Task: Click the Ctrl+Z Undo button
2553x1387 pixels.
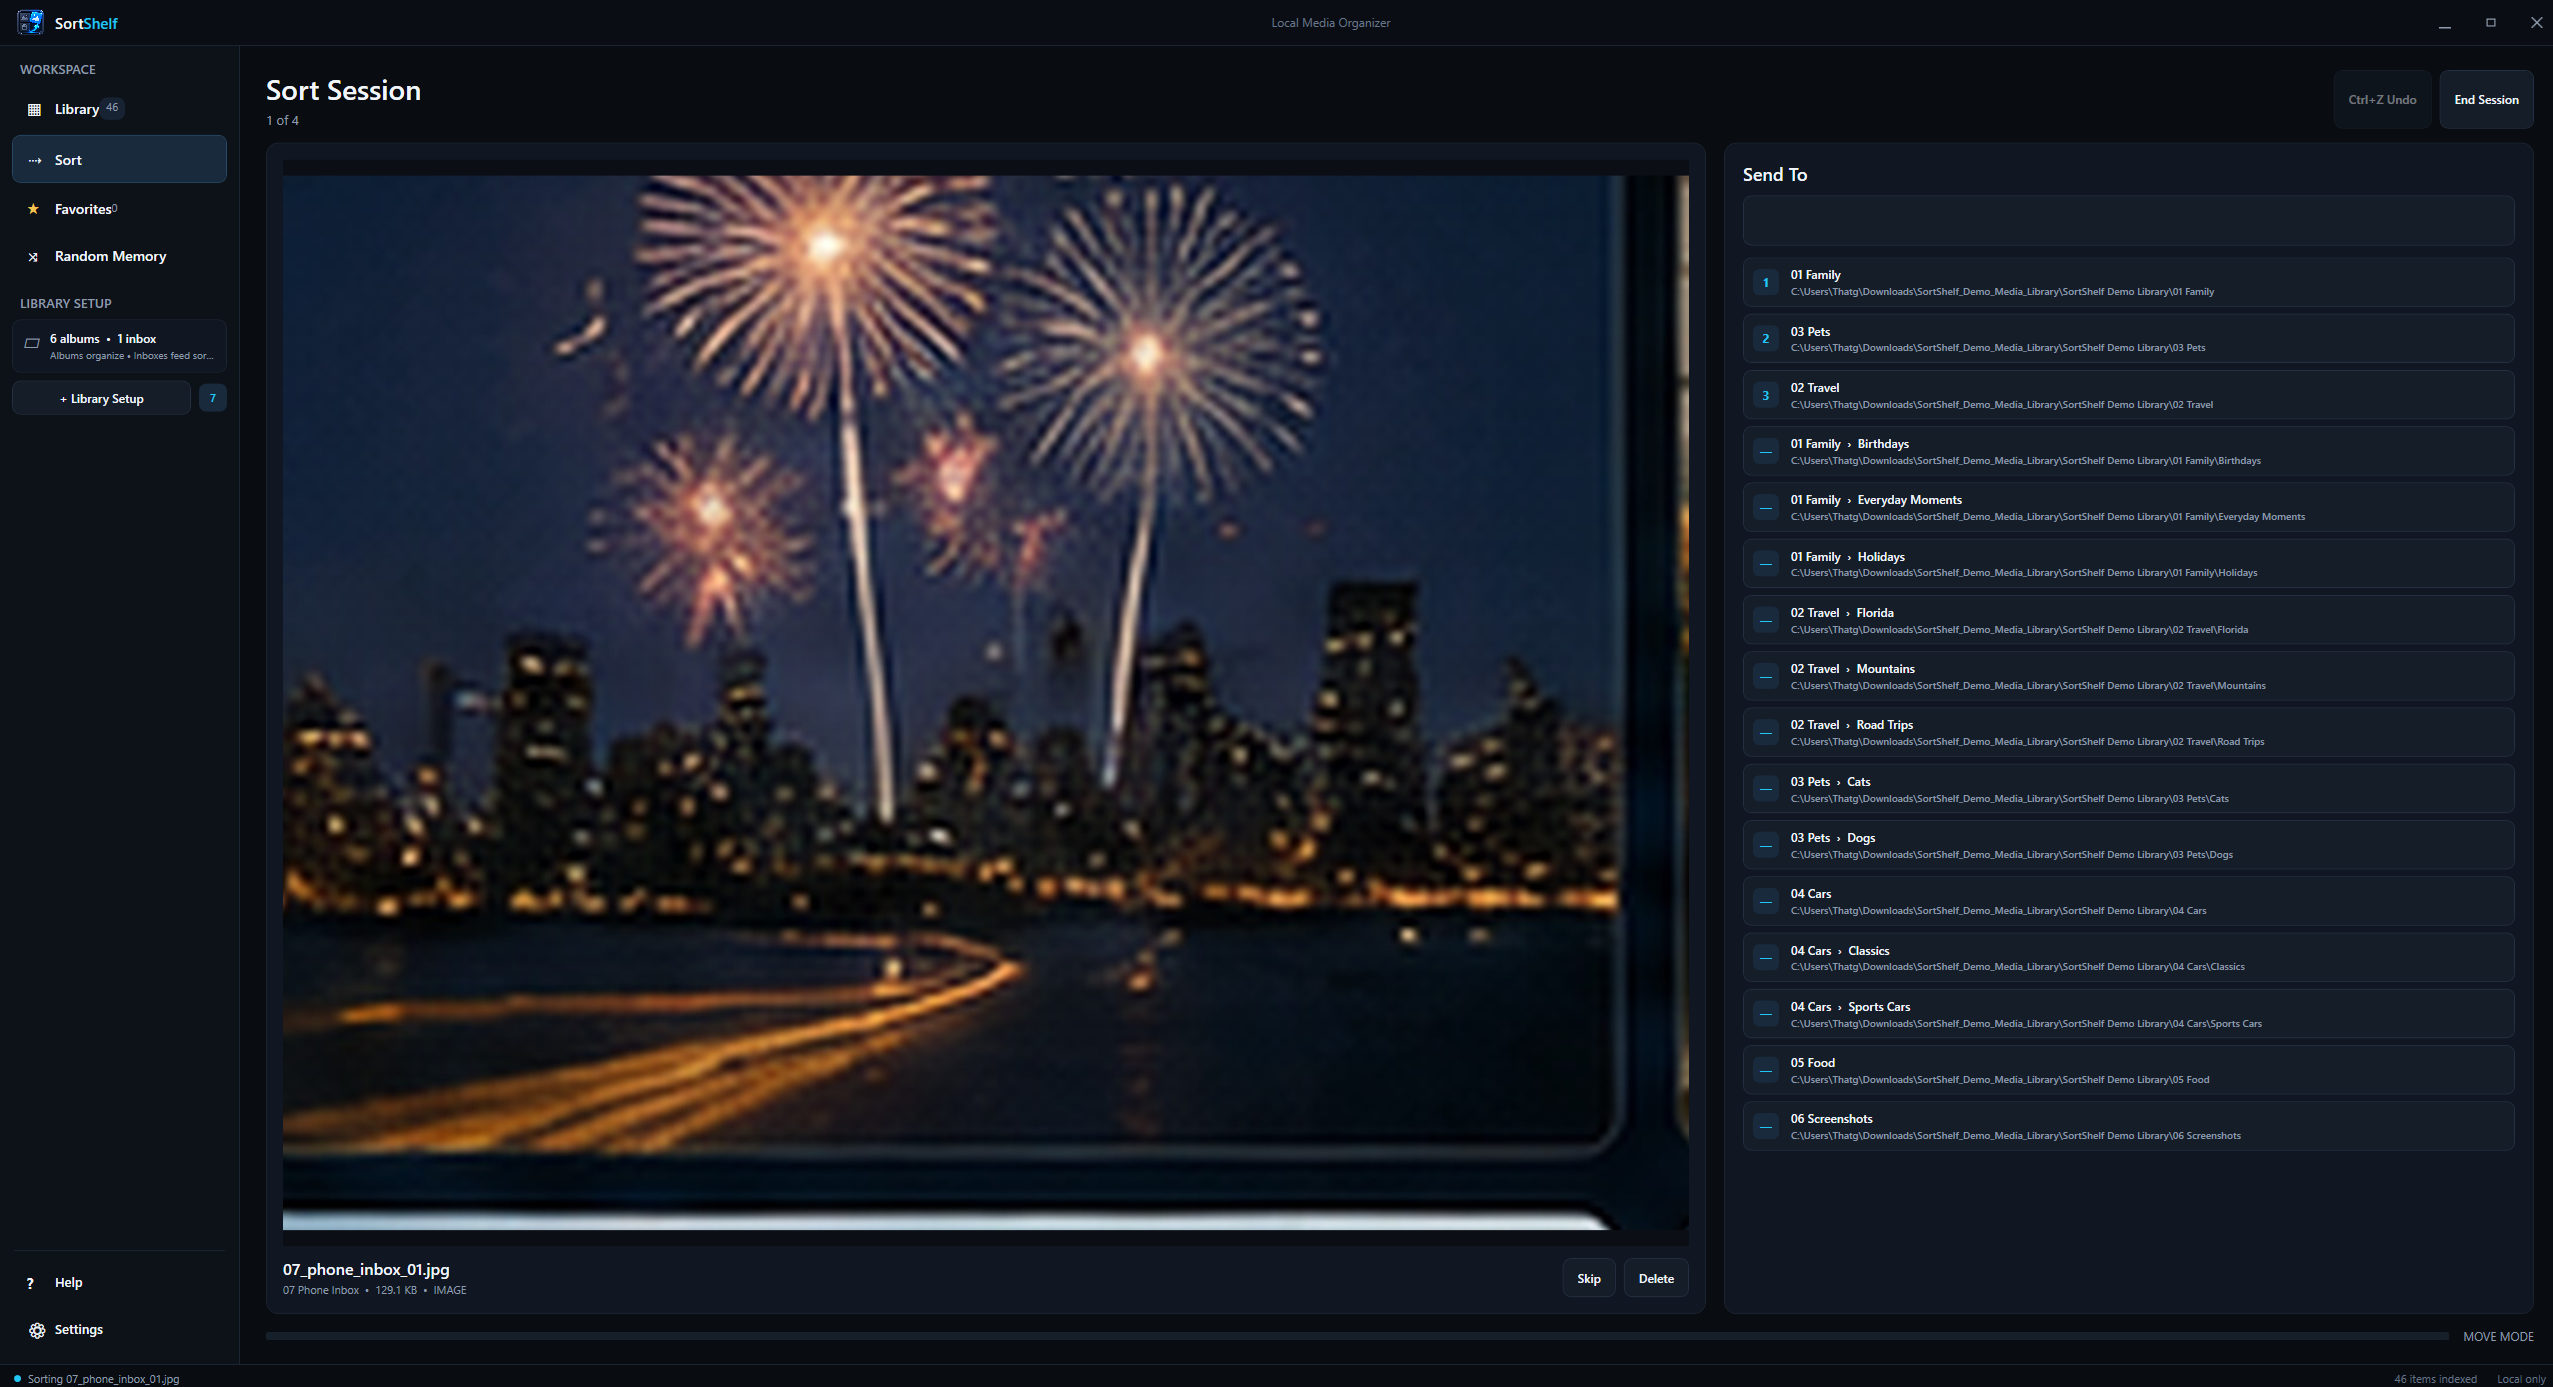Action: click(2382, 100)
